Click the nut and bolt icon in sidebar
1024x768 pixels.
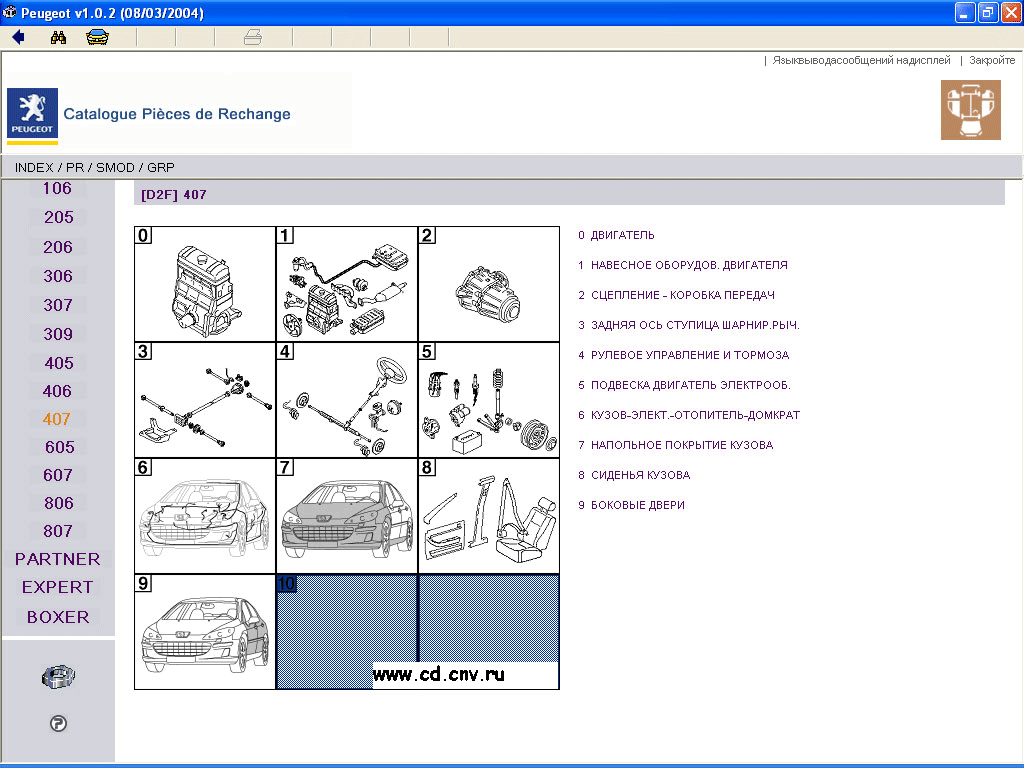click(58, 677)
